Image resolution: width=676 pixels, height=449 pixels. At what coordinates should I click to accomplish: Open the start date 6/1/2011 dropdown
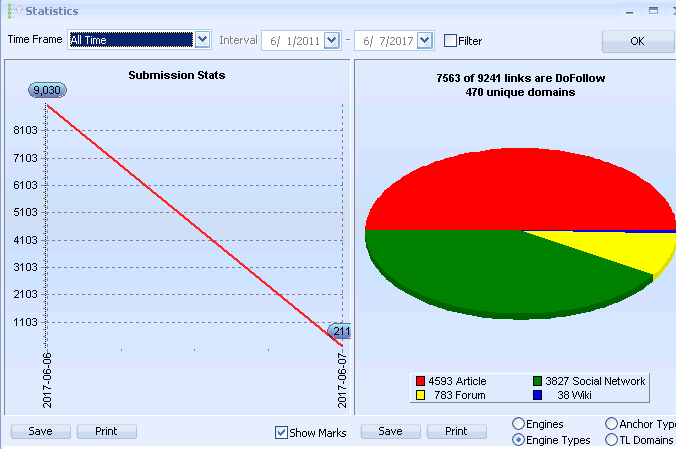[332, 41]
